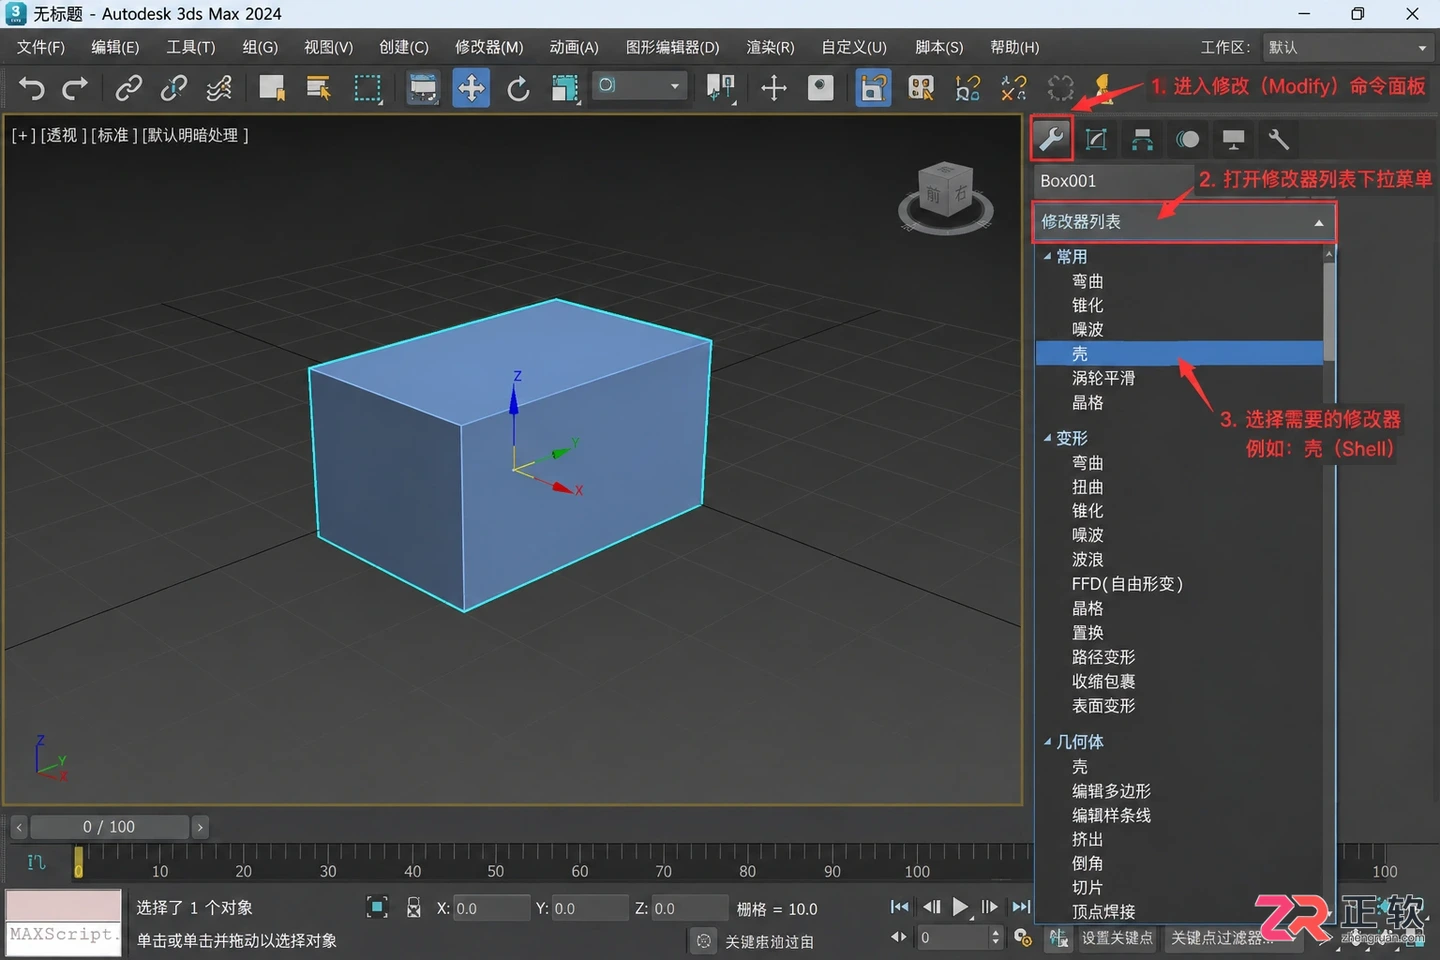
Task: Toggle the Selection Lock padlock
Action: coord(414,908)
